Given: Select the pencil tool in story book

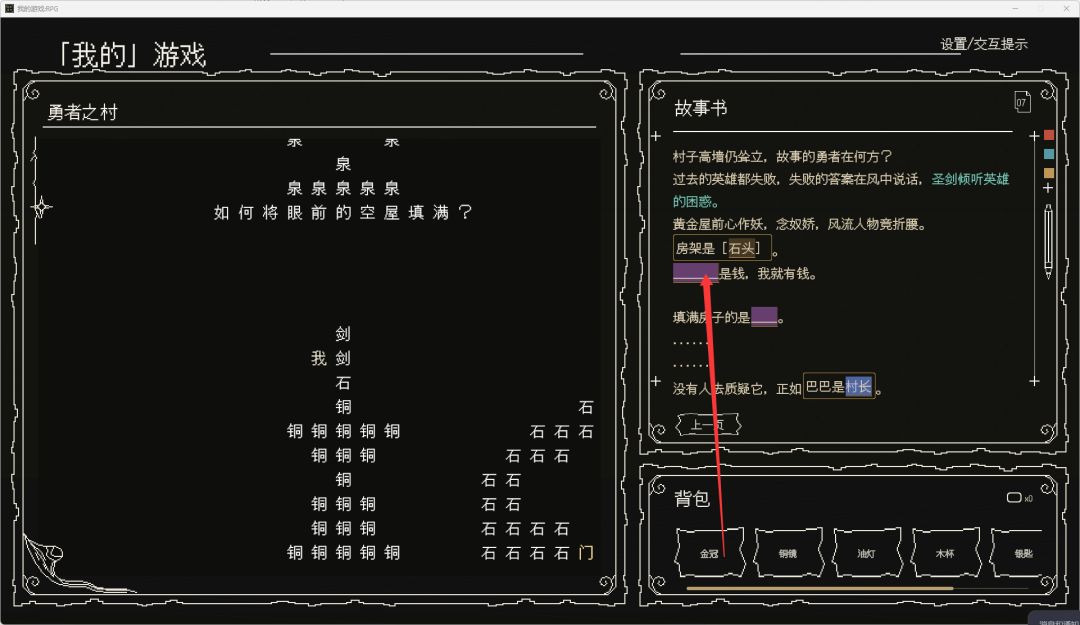Looking at the screenshot, I should (x=1048, y=241).
